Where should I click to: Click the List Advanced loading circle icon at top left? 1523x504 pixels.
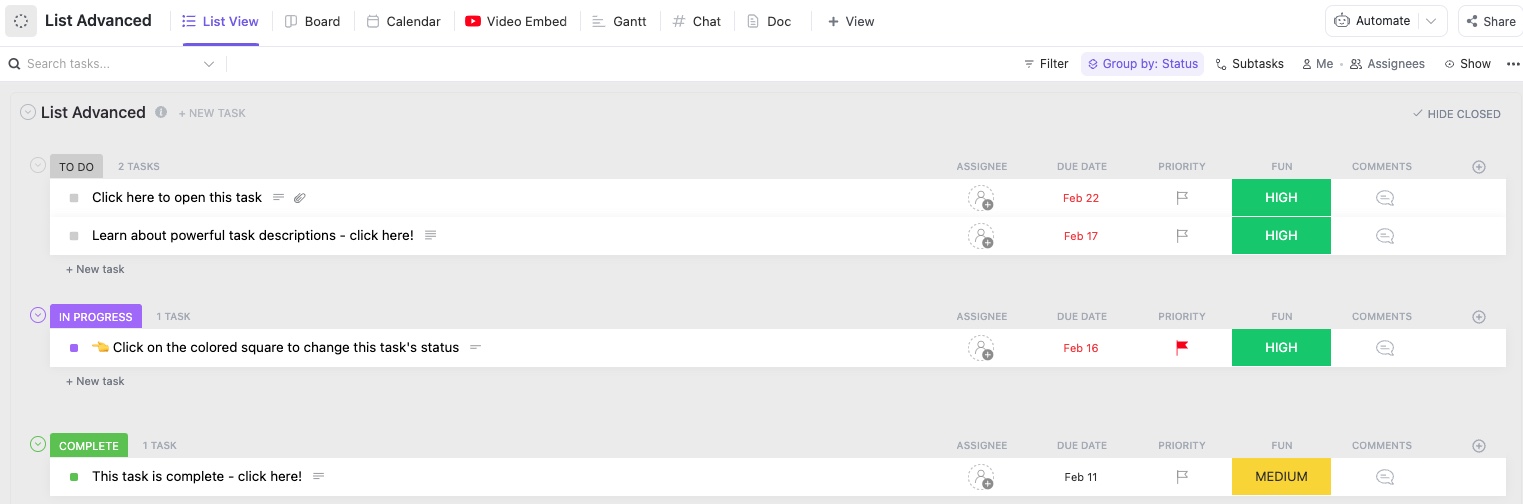pyautogui.click(x=21, y=21)
